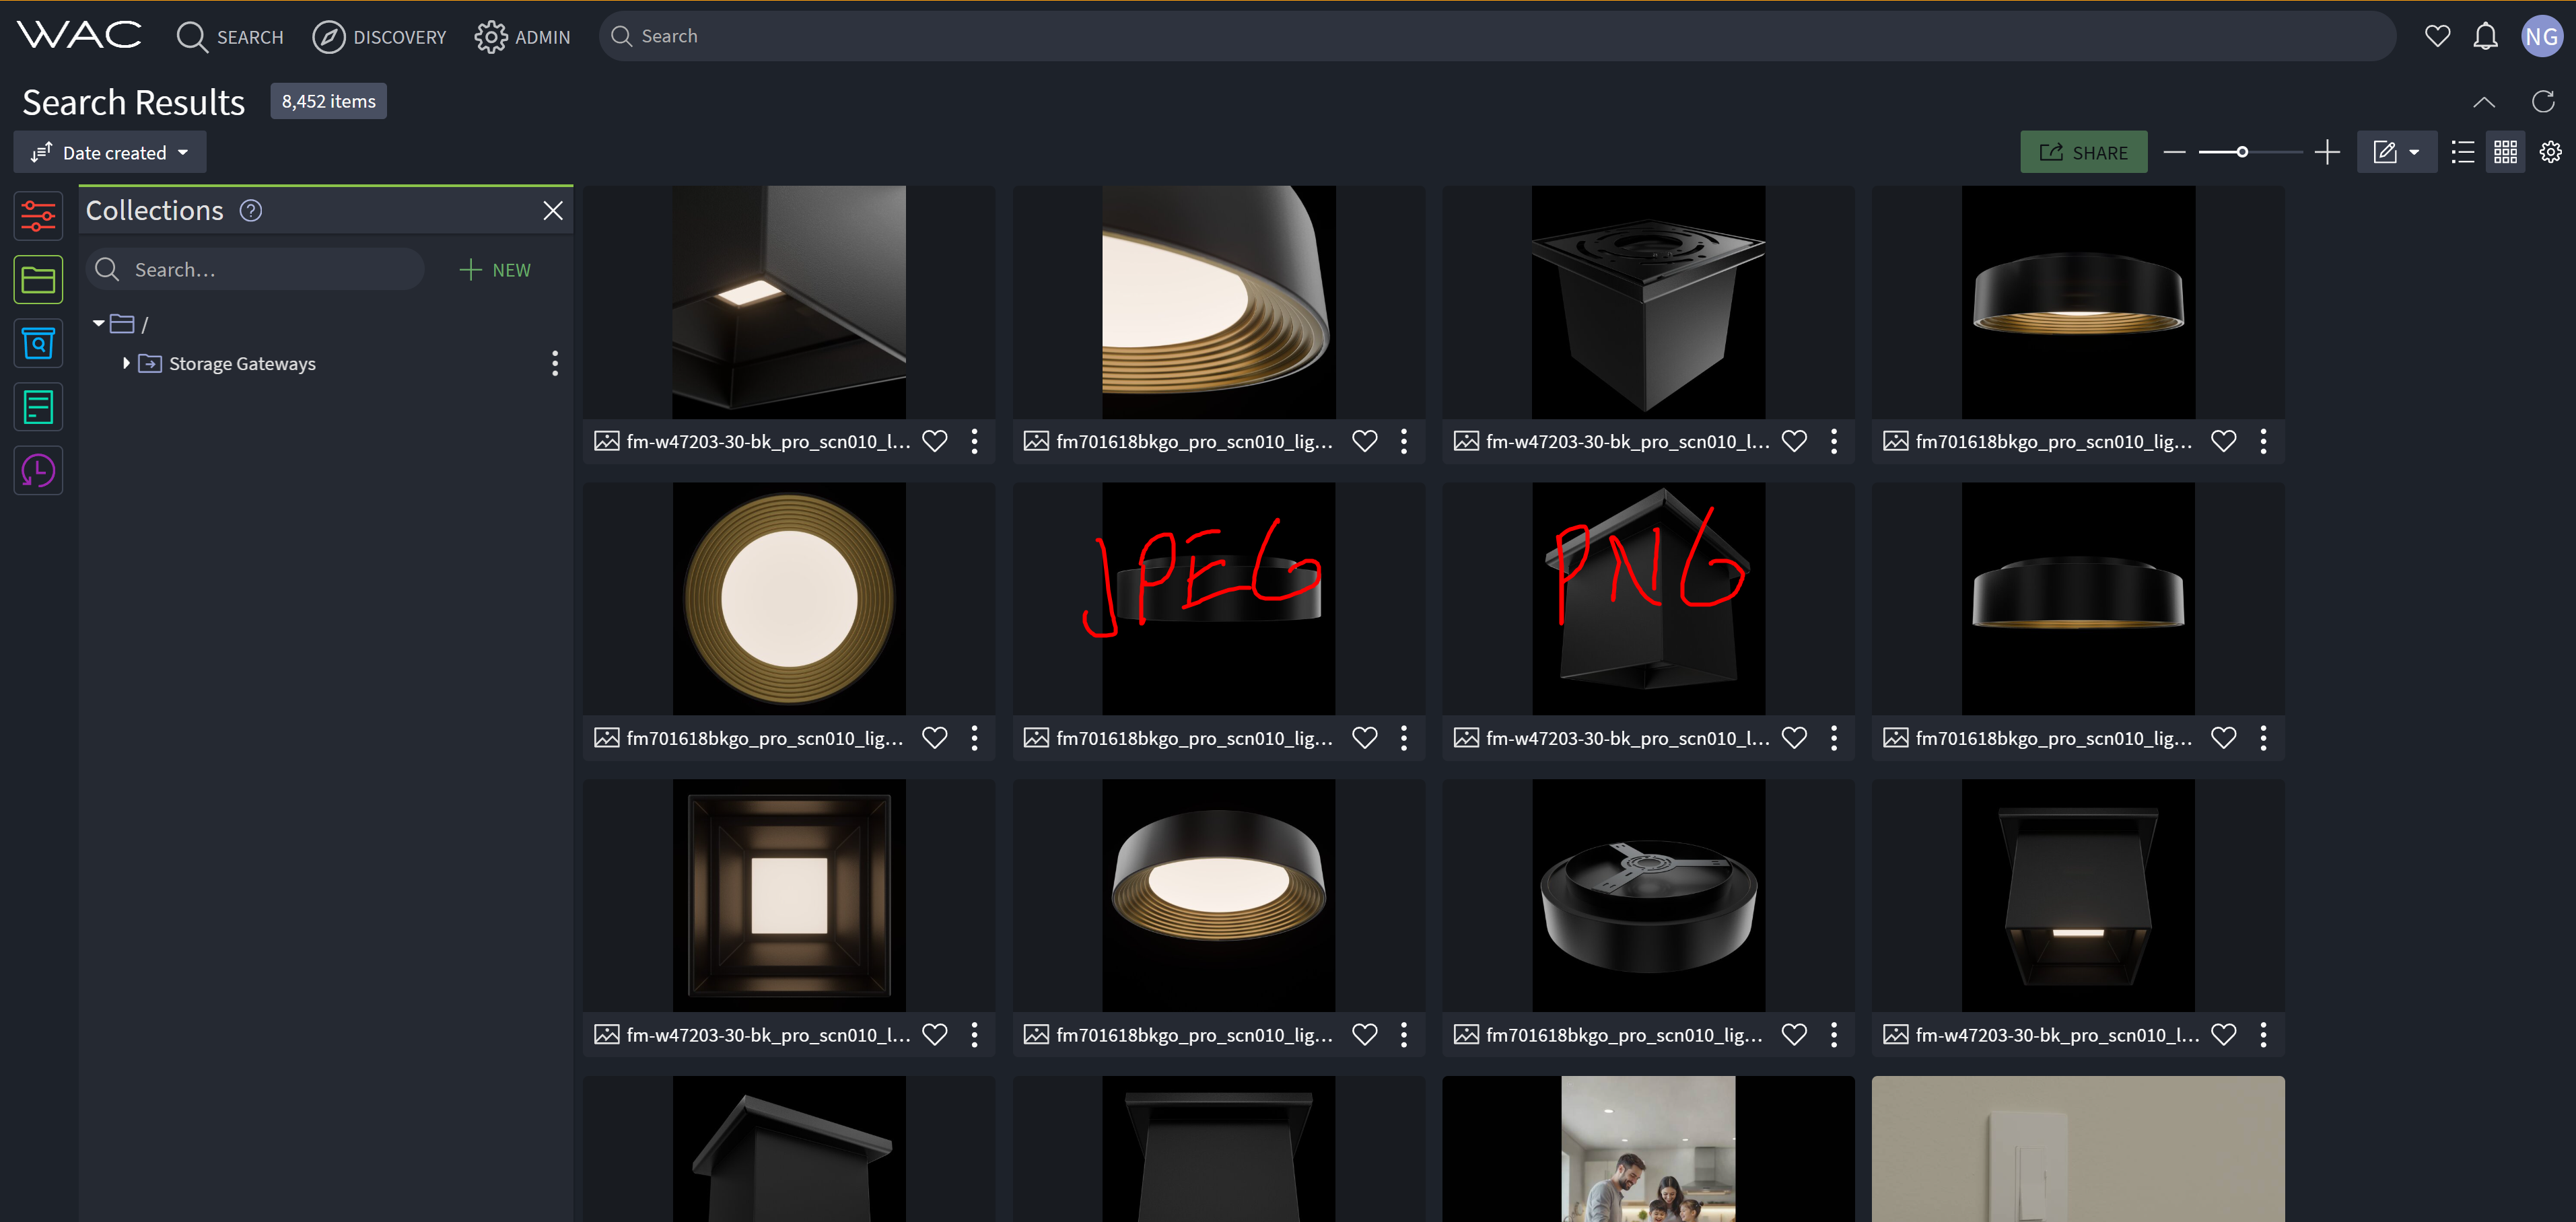Screen dimensions: 2576x1222
Task: Switch to list view
Action: 2463,152
